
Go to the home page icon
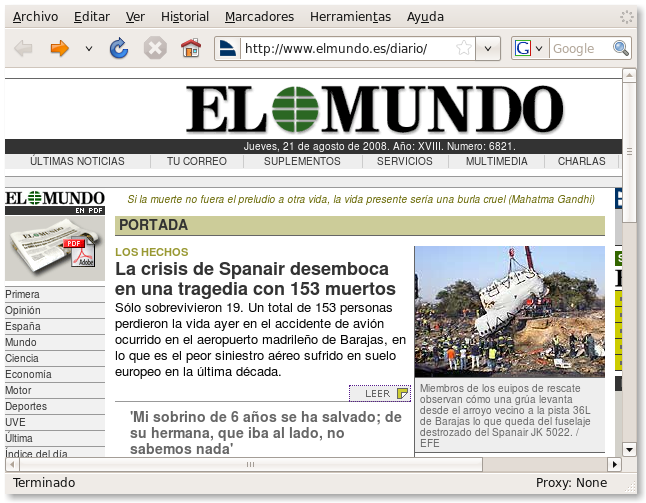click(191, 48)
